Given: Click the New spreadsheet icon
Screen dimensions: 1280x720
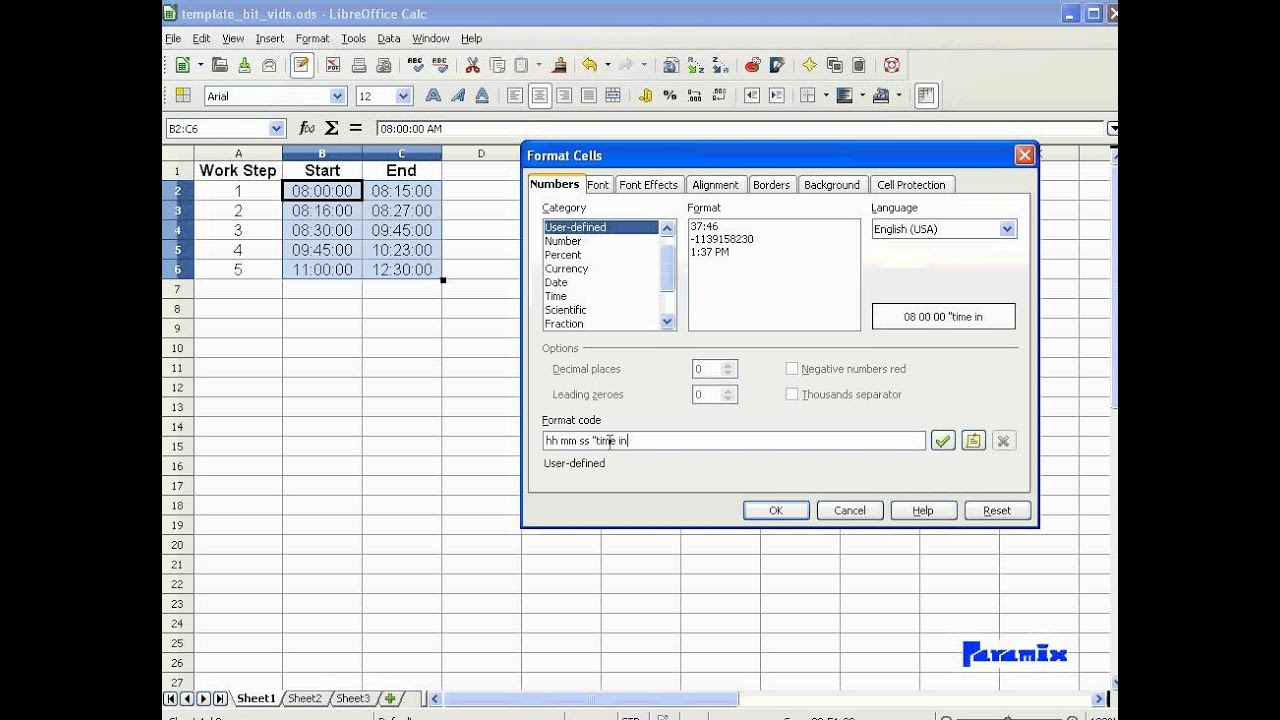Looking at the screenshot, I should pyautogui.click(x=183, y=65).
